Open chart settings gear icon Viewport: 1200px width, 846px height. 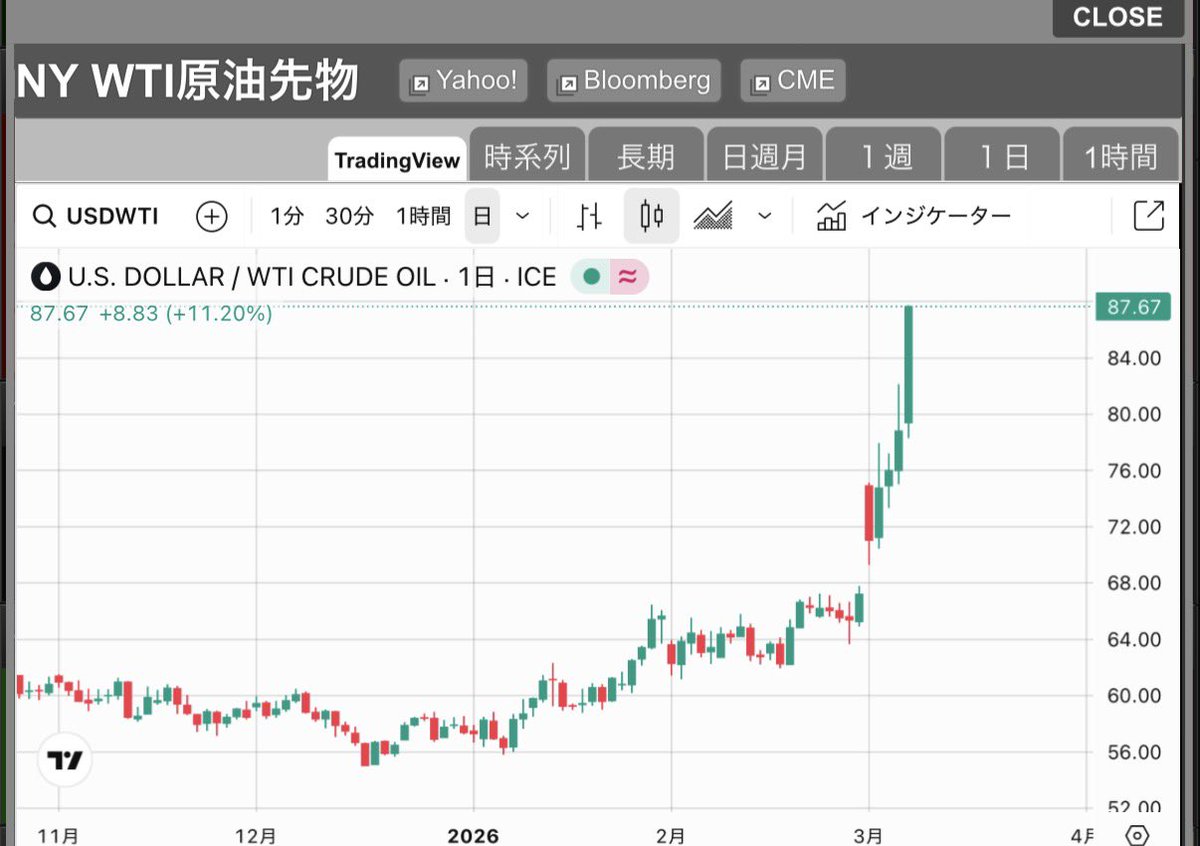click(x=1136, y=835)
